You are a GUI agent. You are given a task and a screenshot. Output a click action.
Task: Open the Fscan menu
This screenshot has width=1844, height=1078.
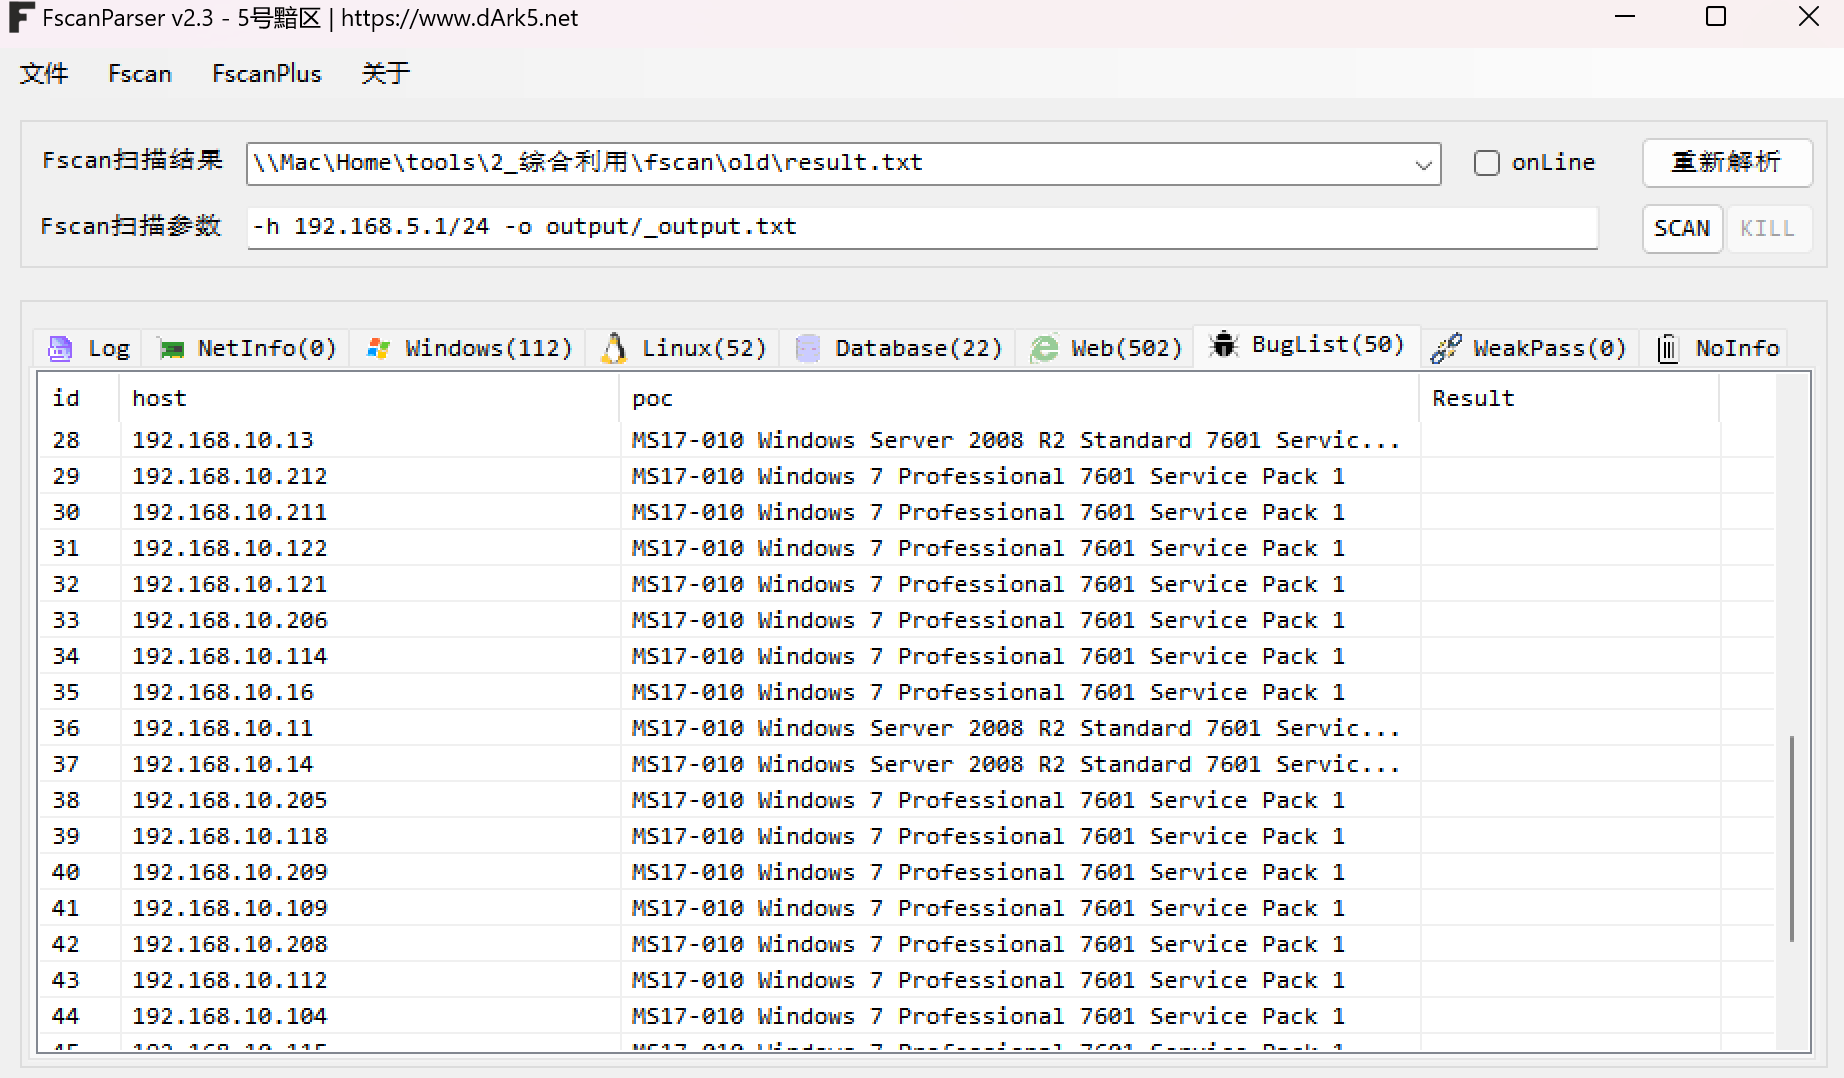tap(140, 74)
